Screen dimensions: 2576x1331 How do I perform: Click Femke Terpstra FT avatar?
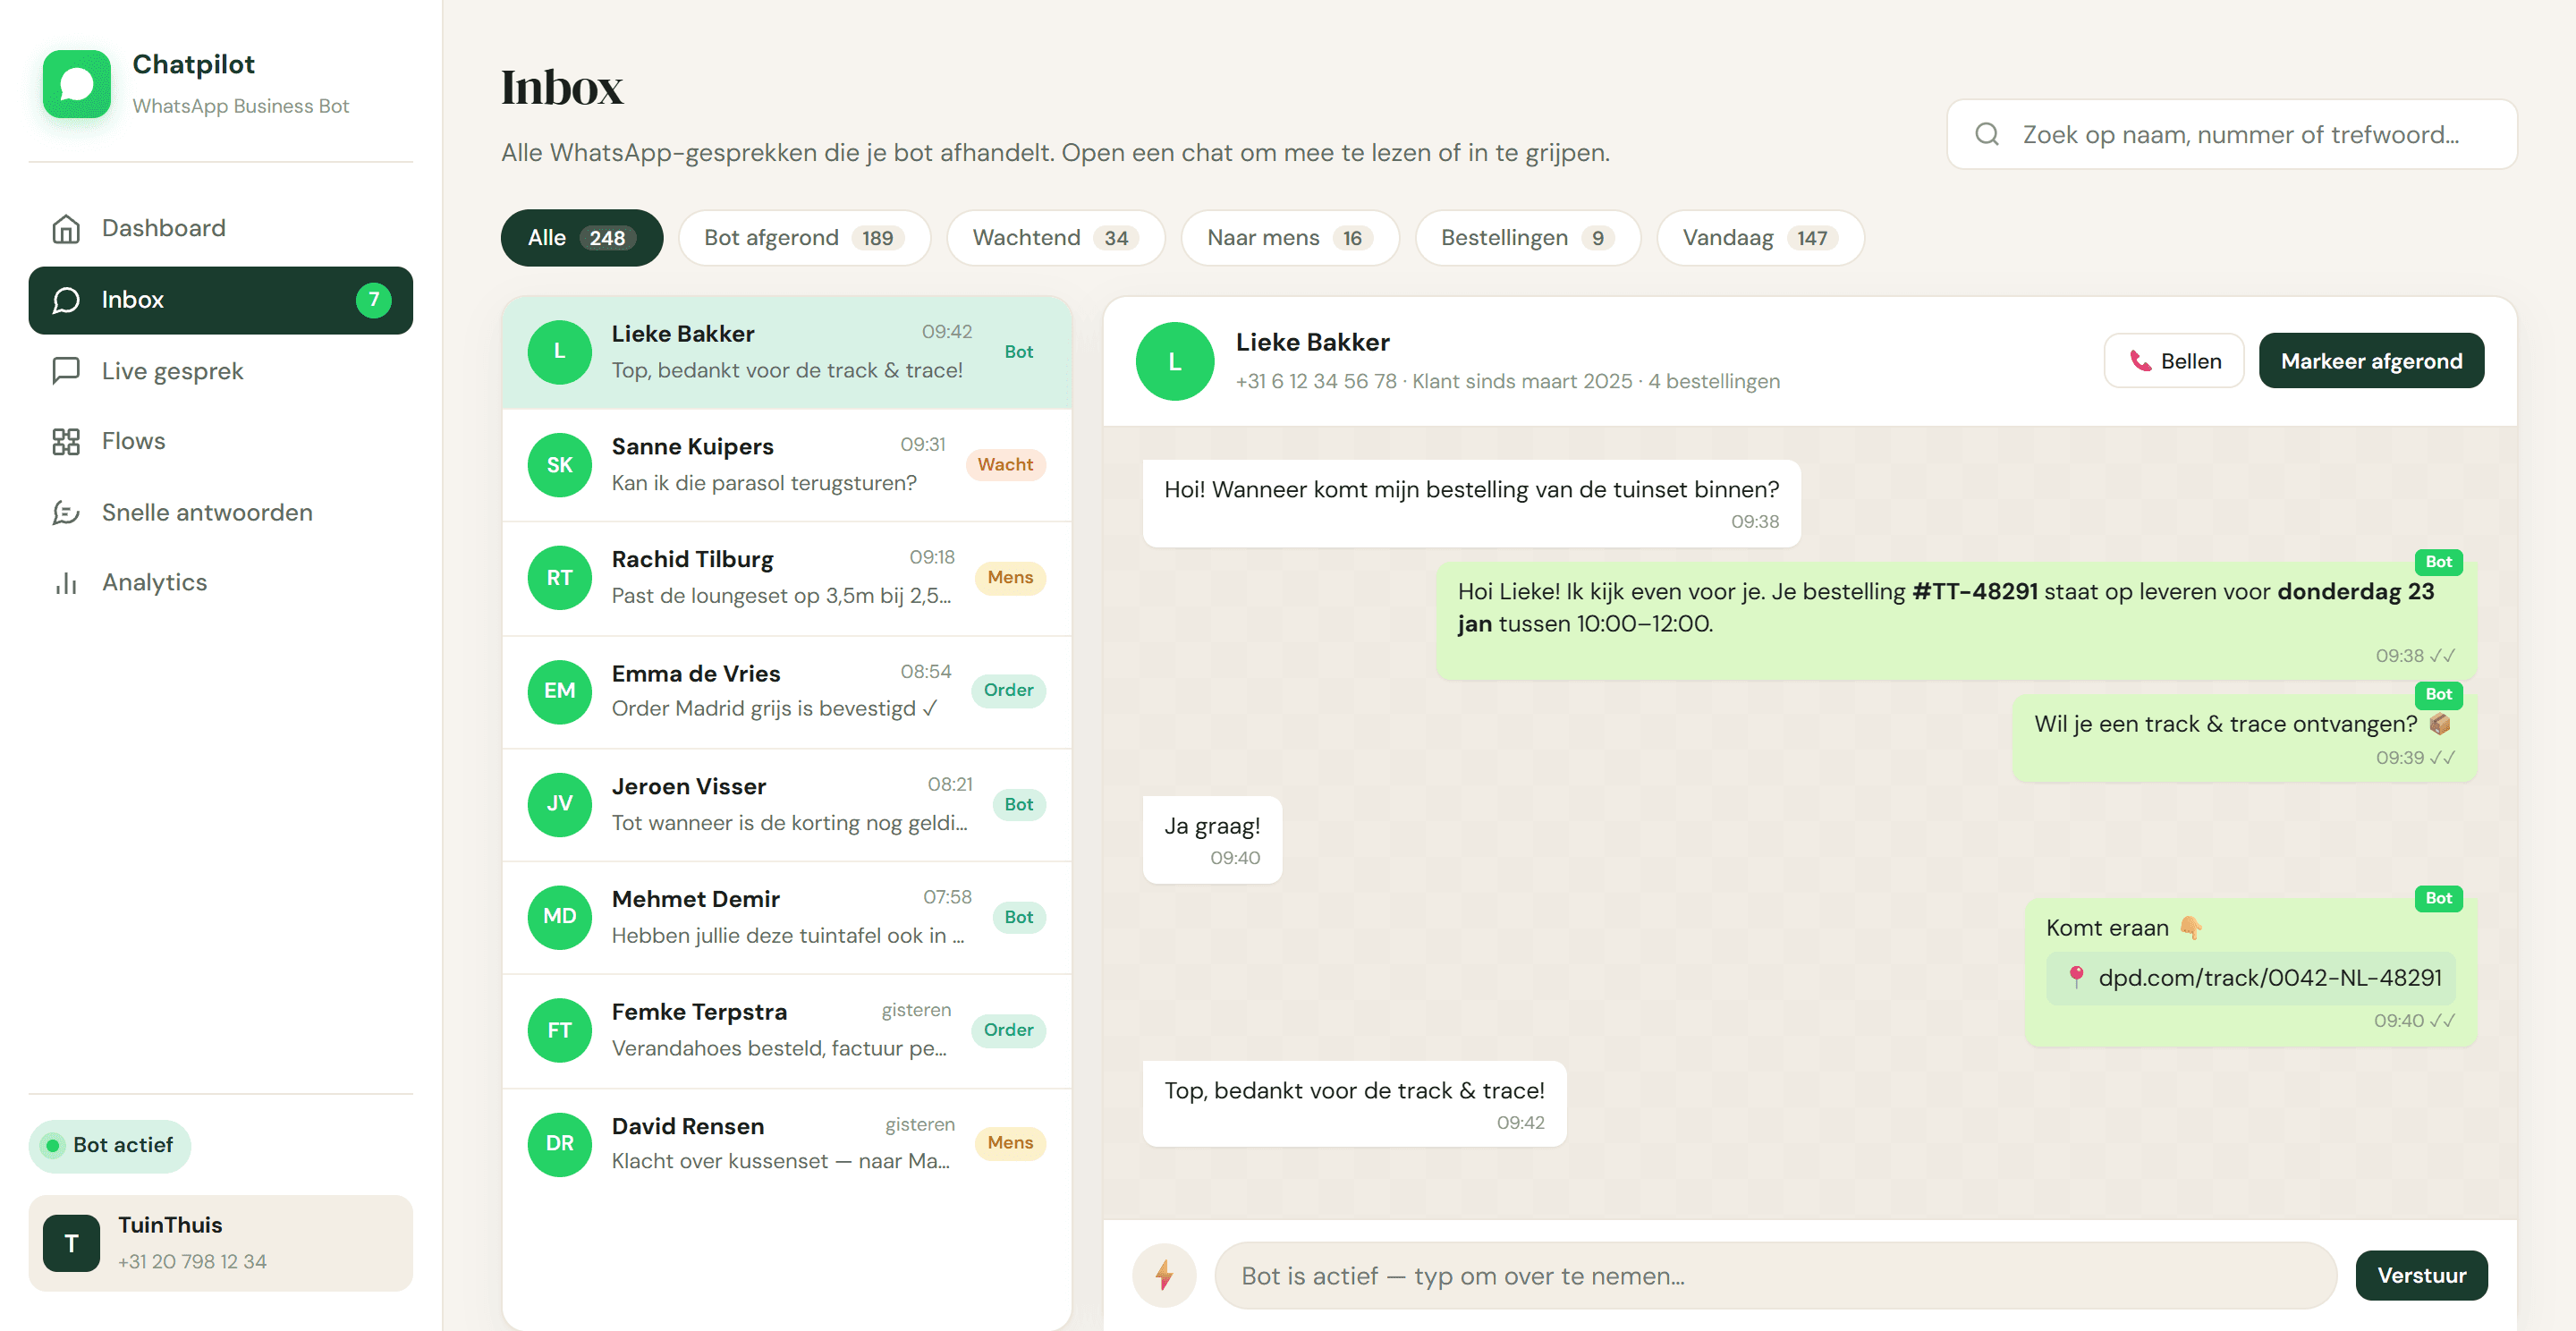(560, 1030)
